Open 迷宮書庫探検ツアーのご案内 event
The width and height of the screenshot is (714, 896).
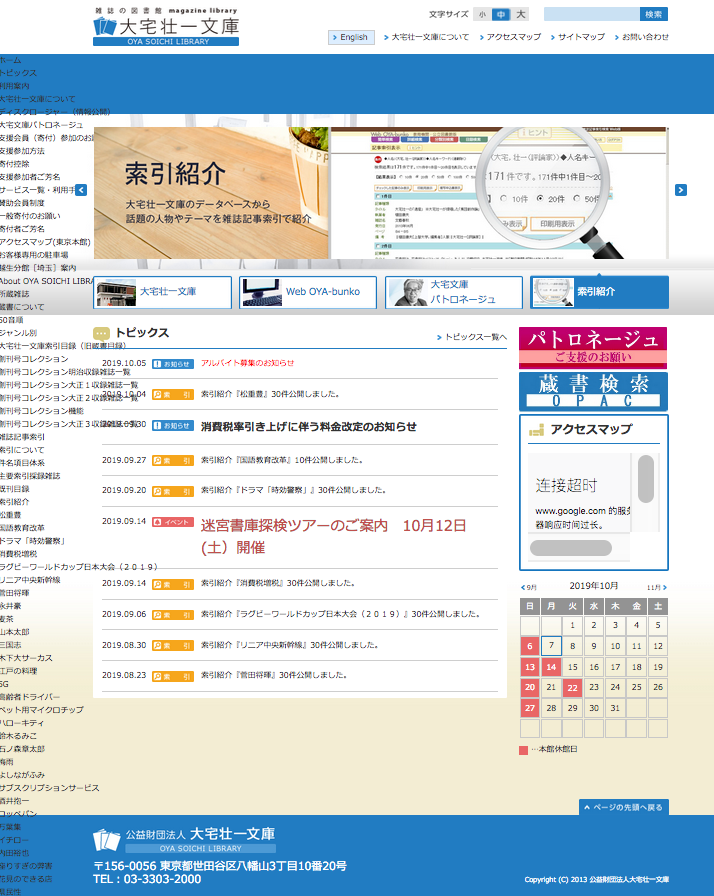[334, 536]
